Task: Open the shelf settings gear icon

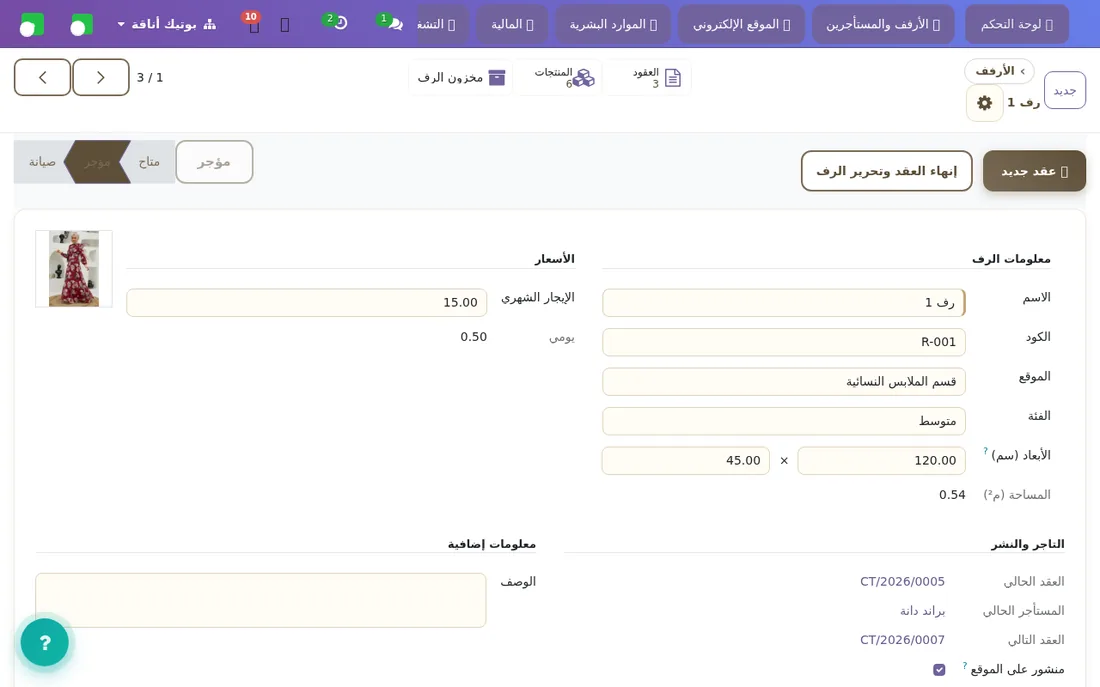Action: (984, 103)
